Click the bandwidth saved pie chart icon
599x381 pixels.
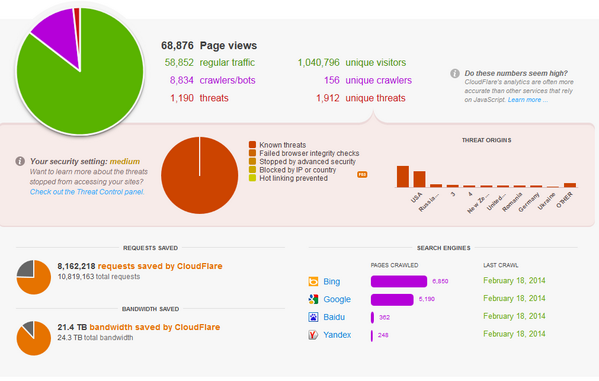(x=34, y=338)
